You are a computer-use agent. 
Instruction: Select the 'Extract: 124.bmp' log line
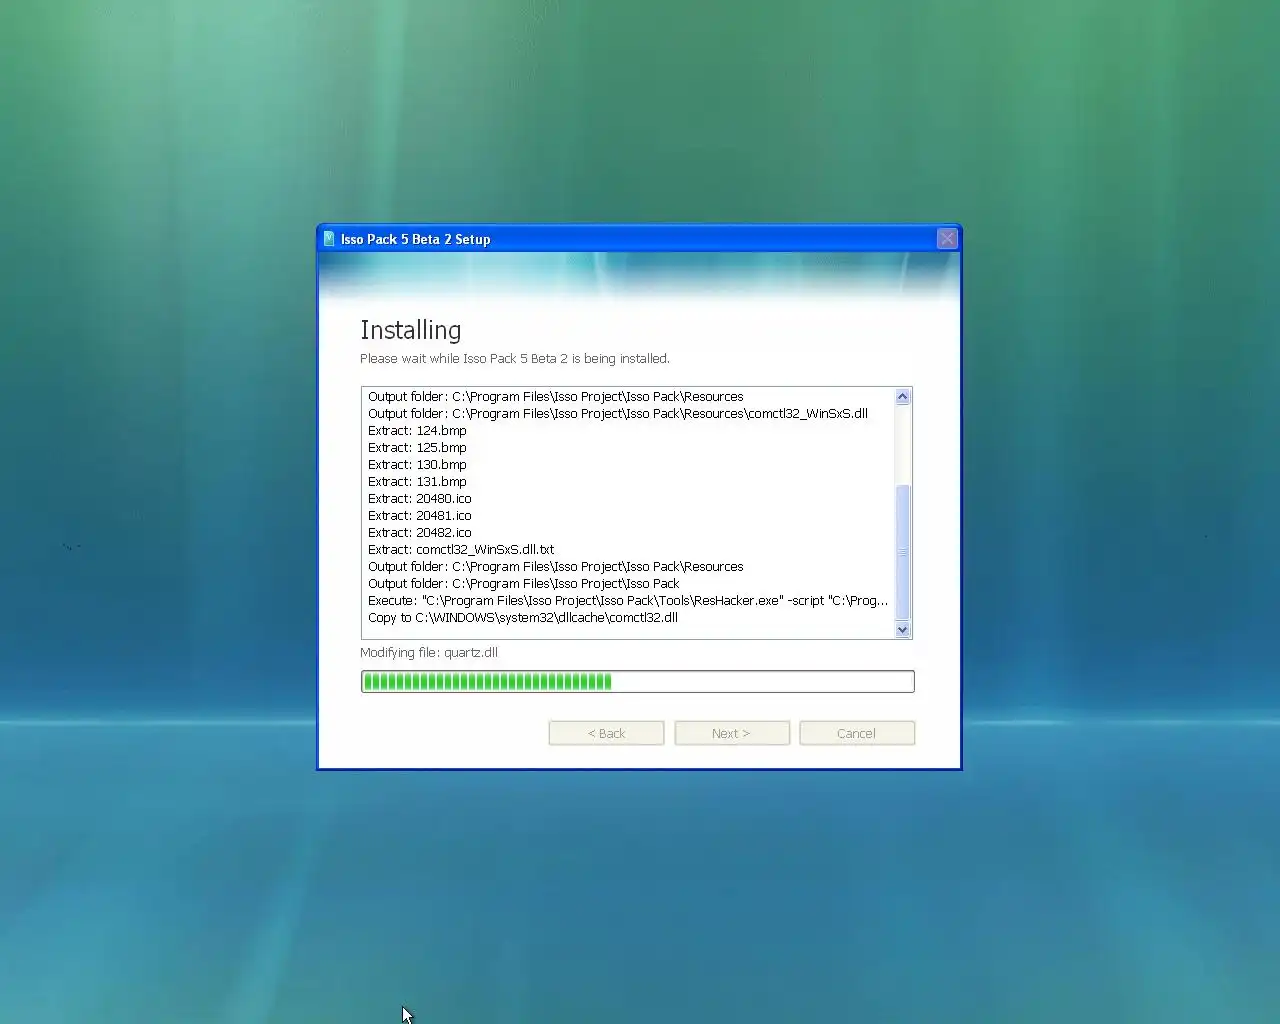tap(417, 431)
